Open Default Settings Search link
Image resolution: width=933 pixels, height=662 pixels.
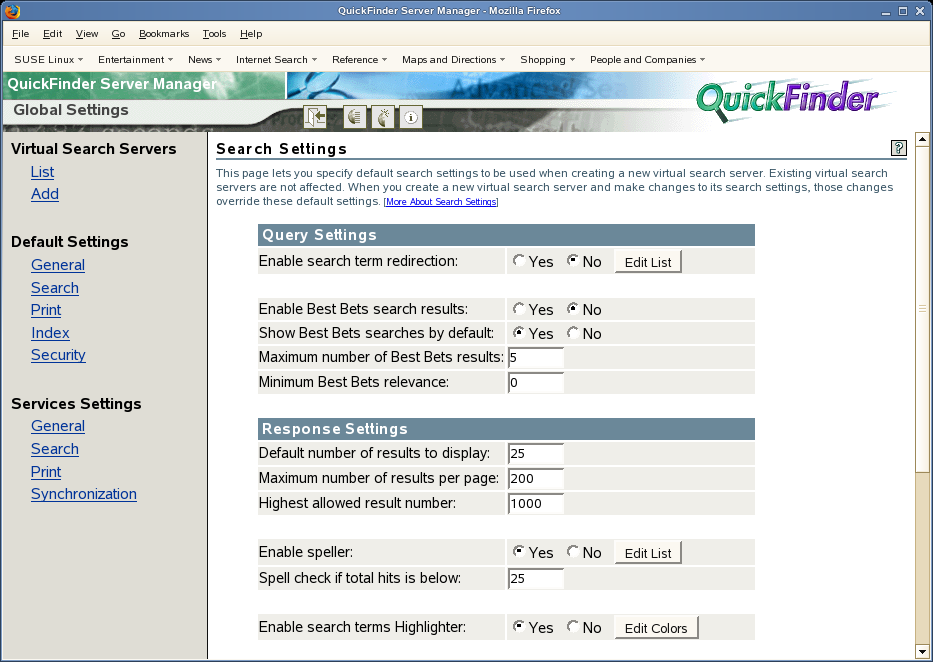coord(55,288)
